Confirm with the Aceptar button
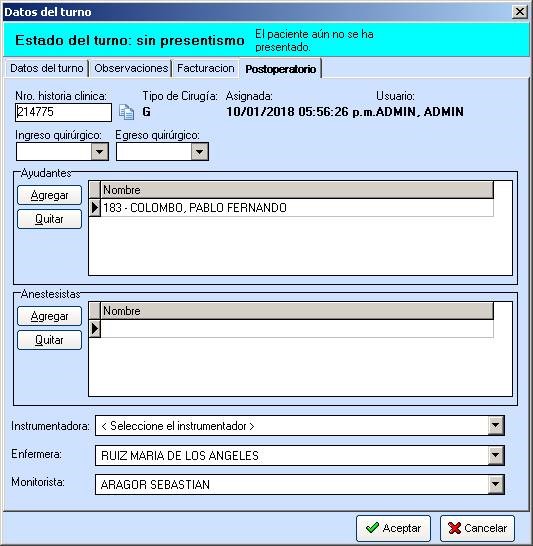Screen dimensions: 533x546 [393, 528]
